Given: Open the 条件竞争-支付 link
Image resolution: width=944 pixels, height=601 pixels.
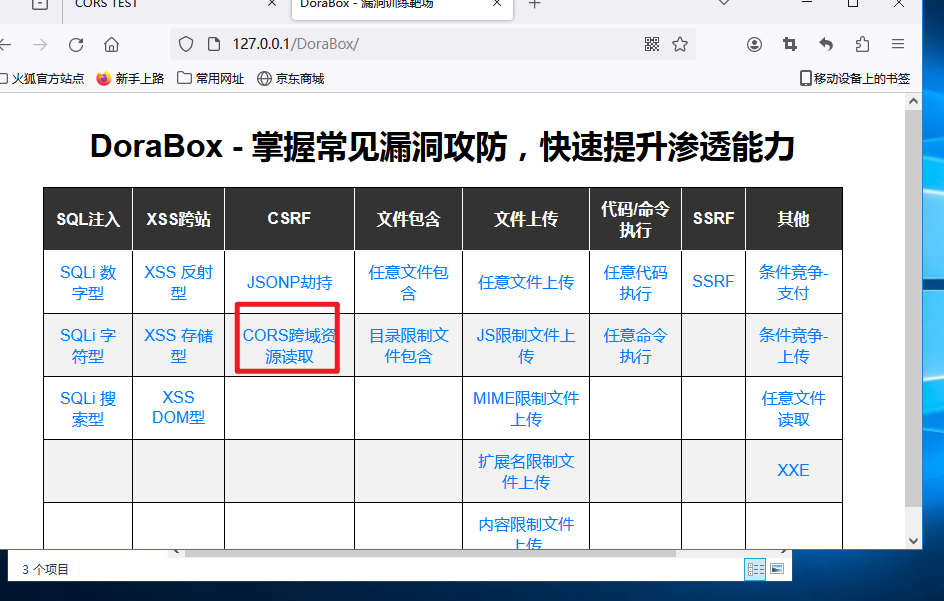Looking at the screenshot, I should click(793, 283).
